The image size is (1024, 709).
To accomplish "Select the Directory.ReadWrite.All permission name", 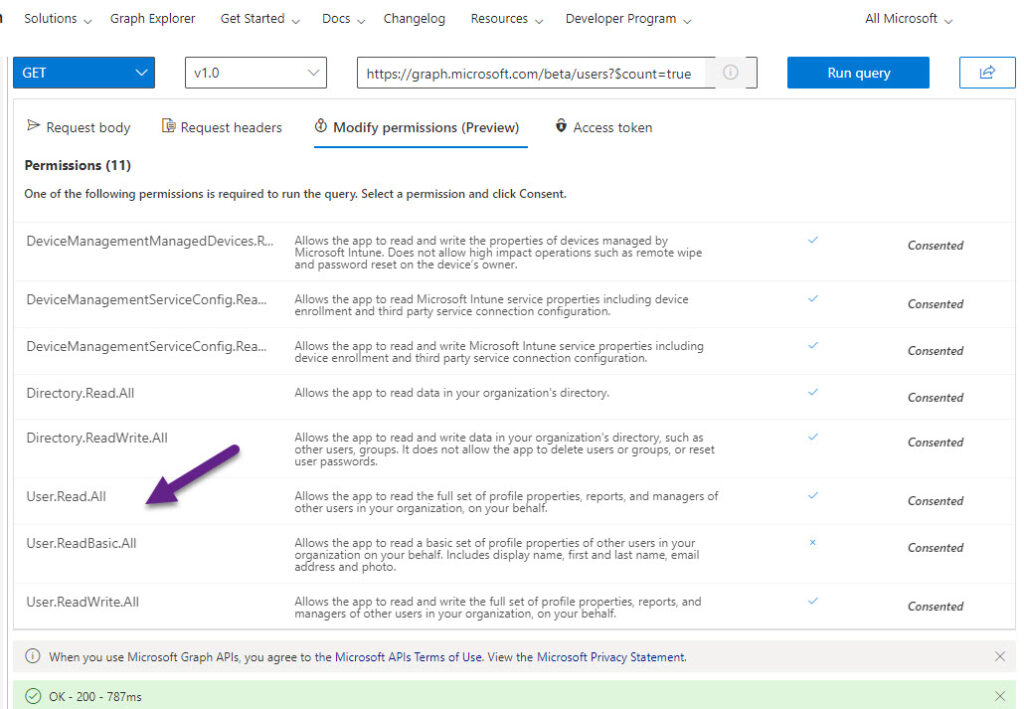I will tap(97, 437).
